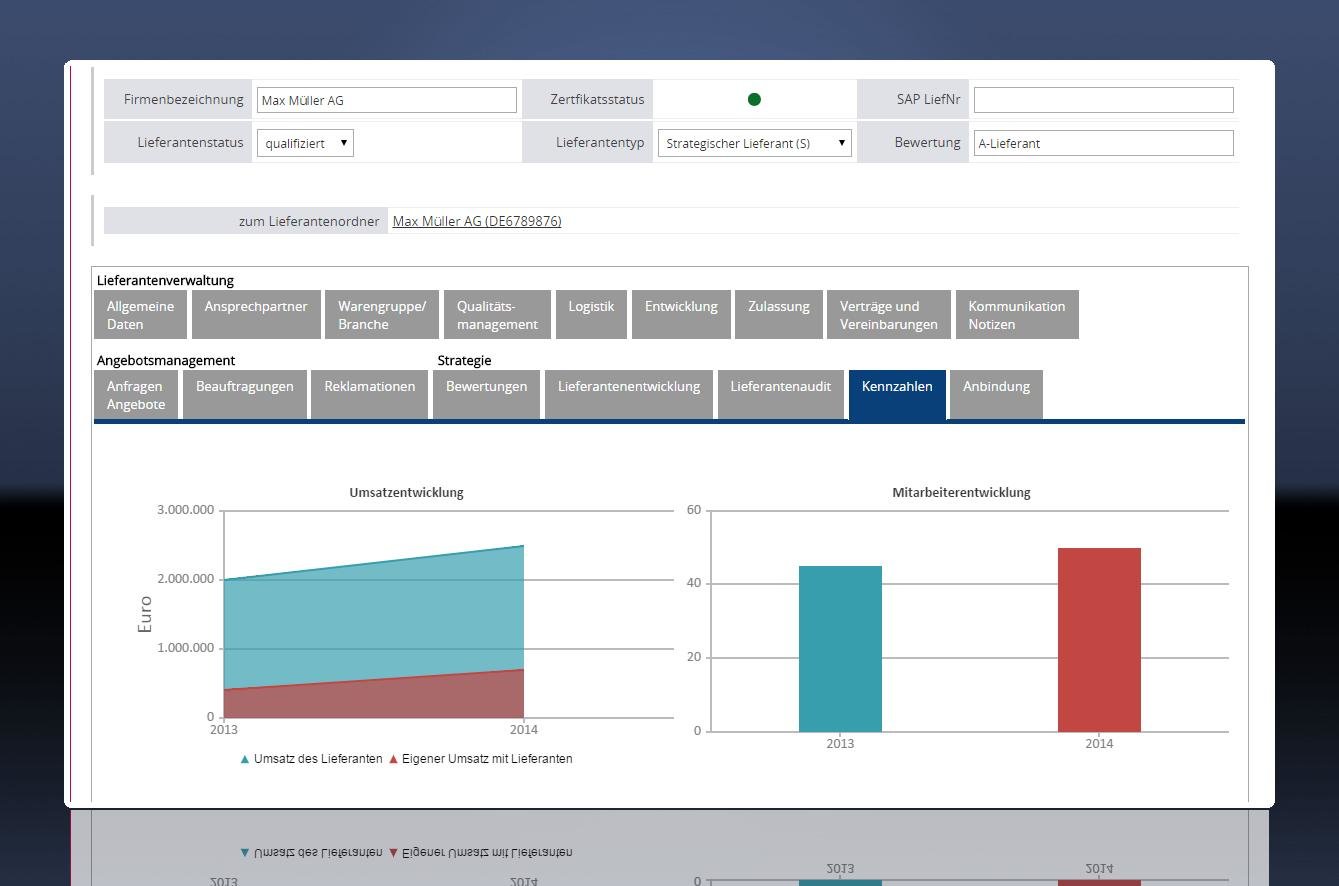Open the Verträge und Vereinbarungen tab
Image resolution: width=1339 pixels, height=886 pixels.
coord(889,315)
